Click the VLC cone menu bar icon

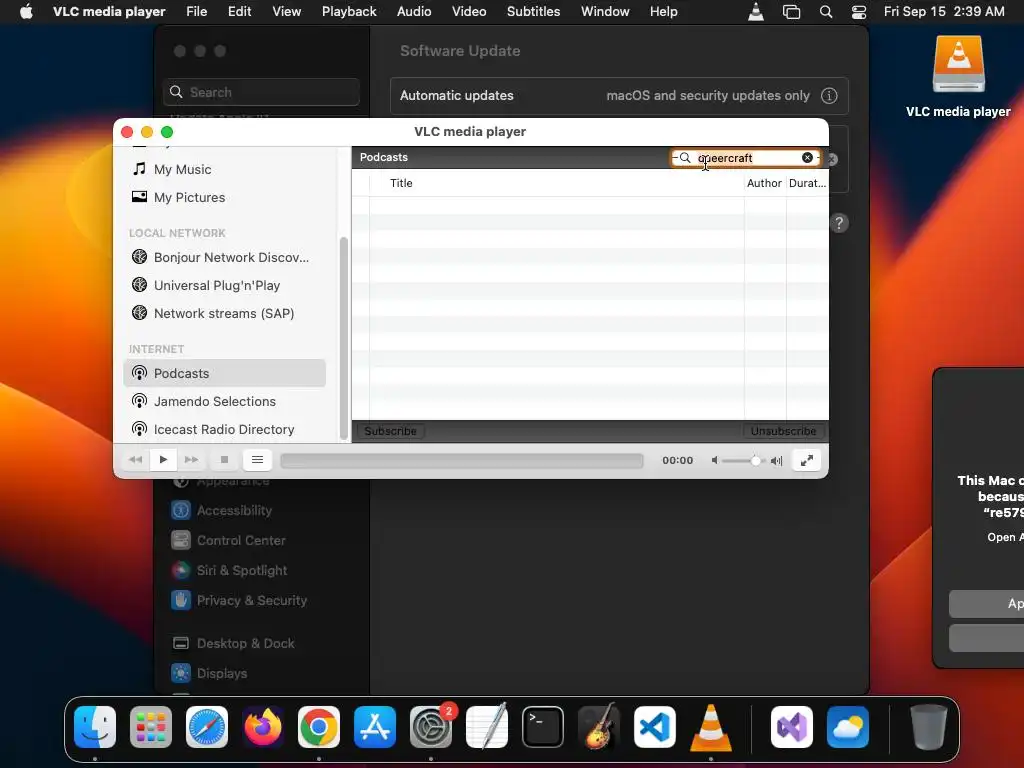[756, 12]
